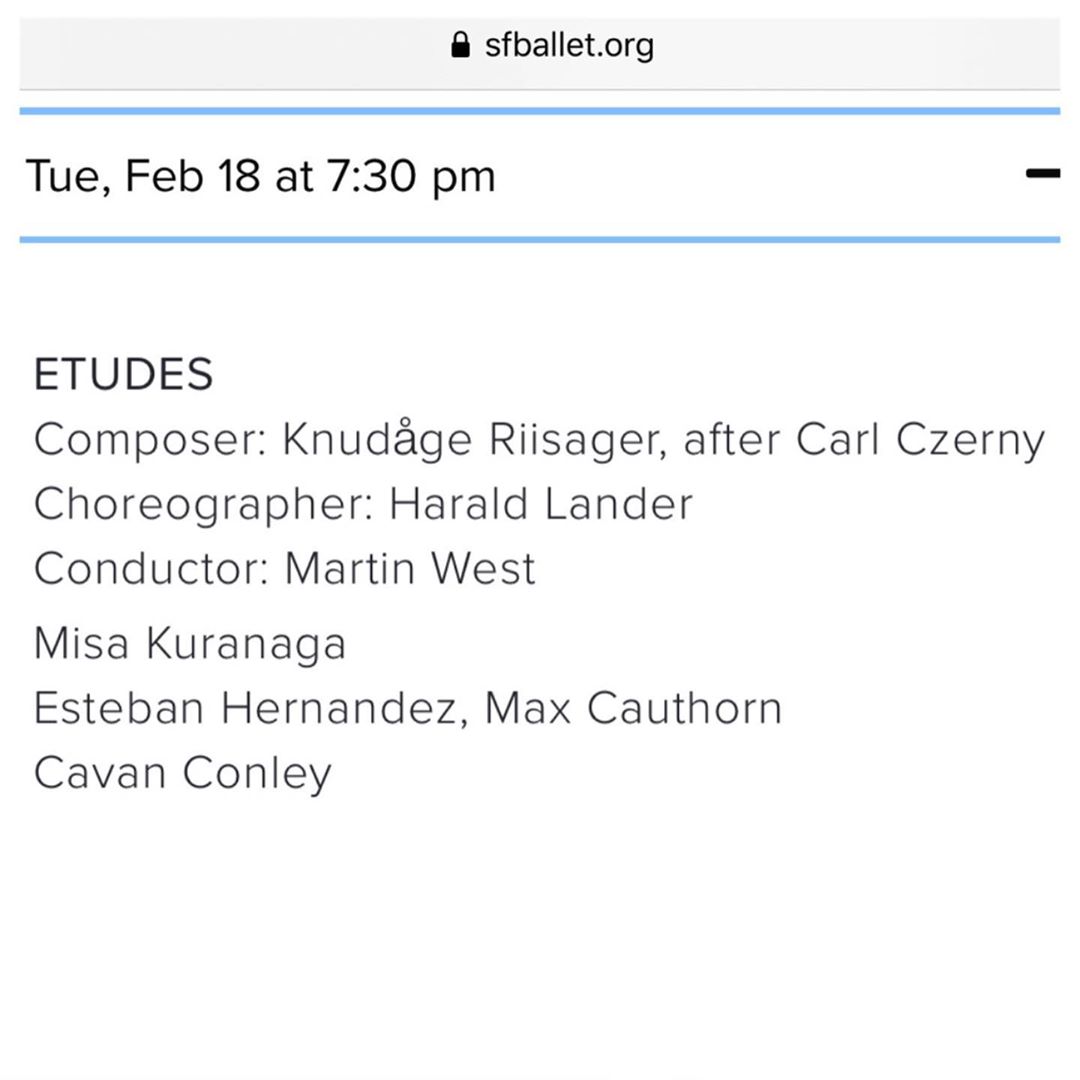The image size is (1080, 1080).
Task: Click the ETUDES program heading
Action: 123,375
